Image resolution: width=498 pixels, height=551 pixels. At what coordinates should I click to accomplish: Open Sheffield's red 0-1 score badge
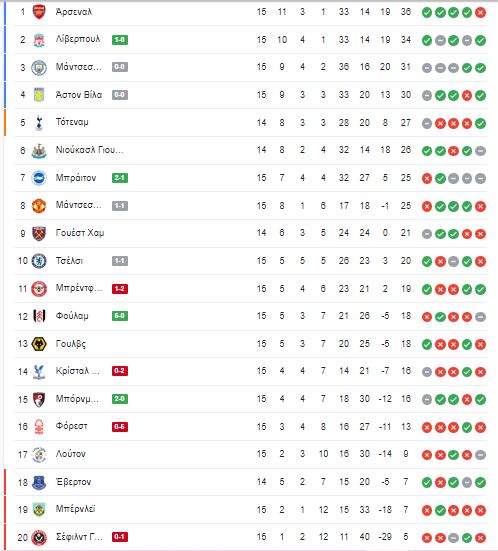click(120, 537)
